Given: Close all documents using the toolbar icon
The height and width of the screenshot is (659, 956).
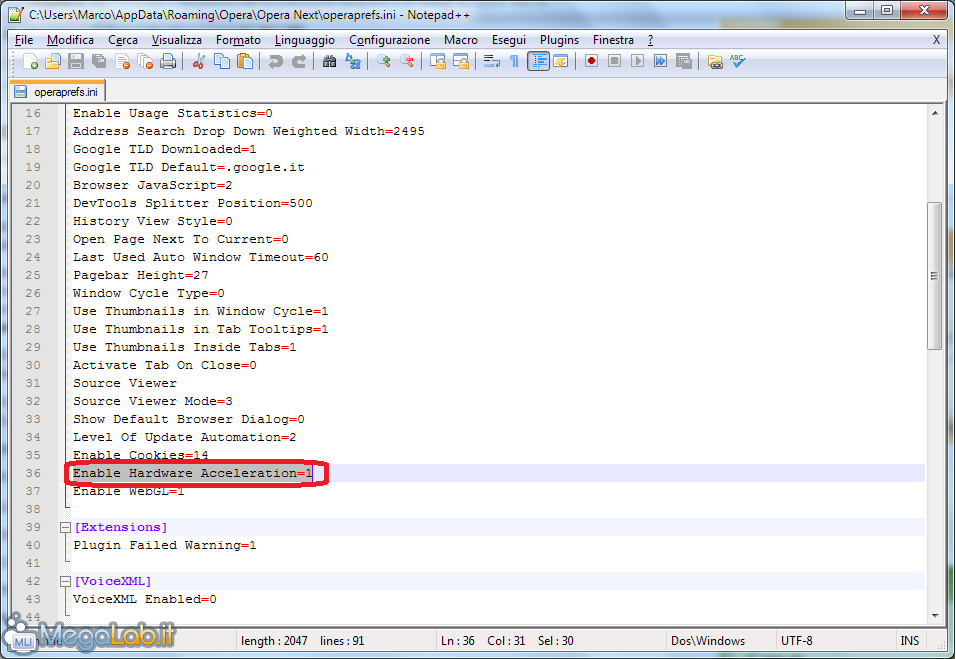Looking at the screenshot, I should coord(145,61).
